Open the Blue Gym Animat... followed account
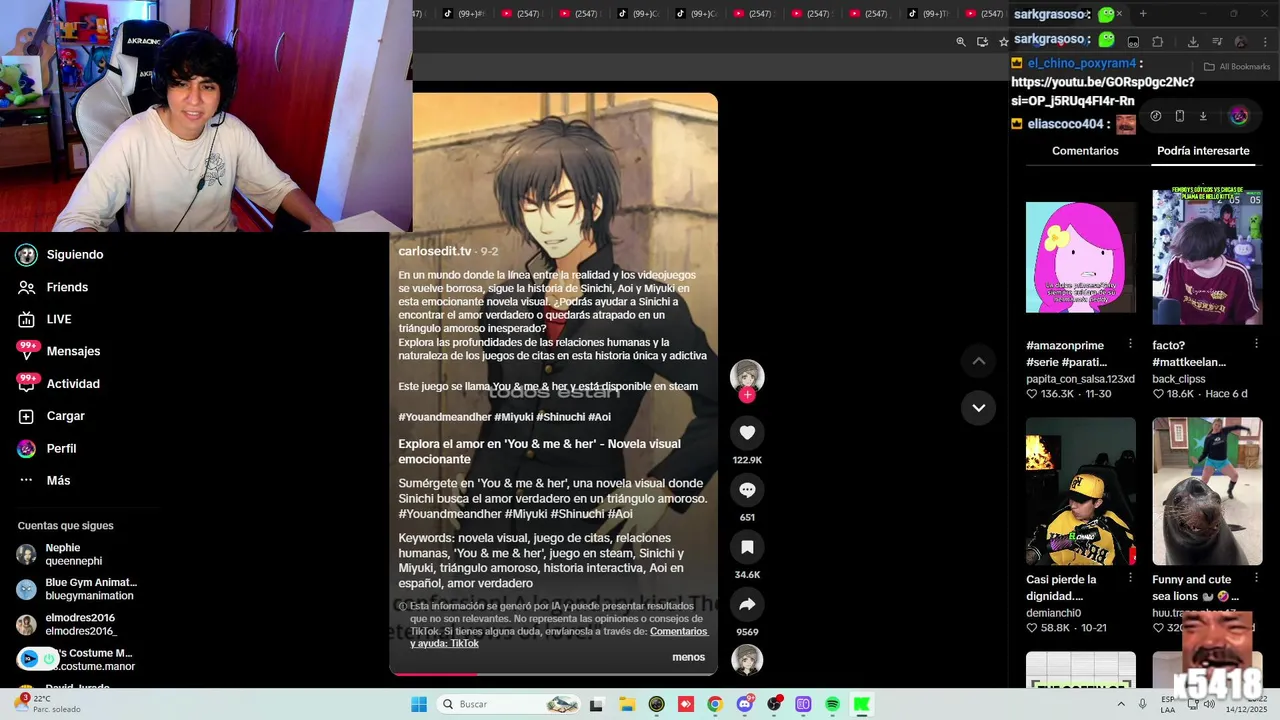Image resolution: width=1280 pixels, height=720 pixels. (77, 589)
